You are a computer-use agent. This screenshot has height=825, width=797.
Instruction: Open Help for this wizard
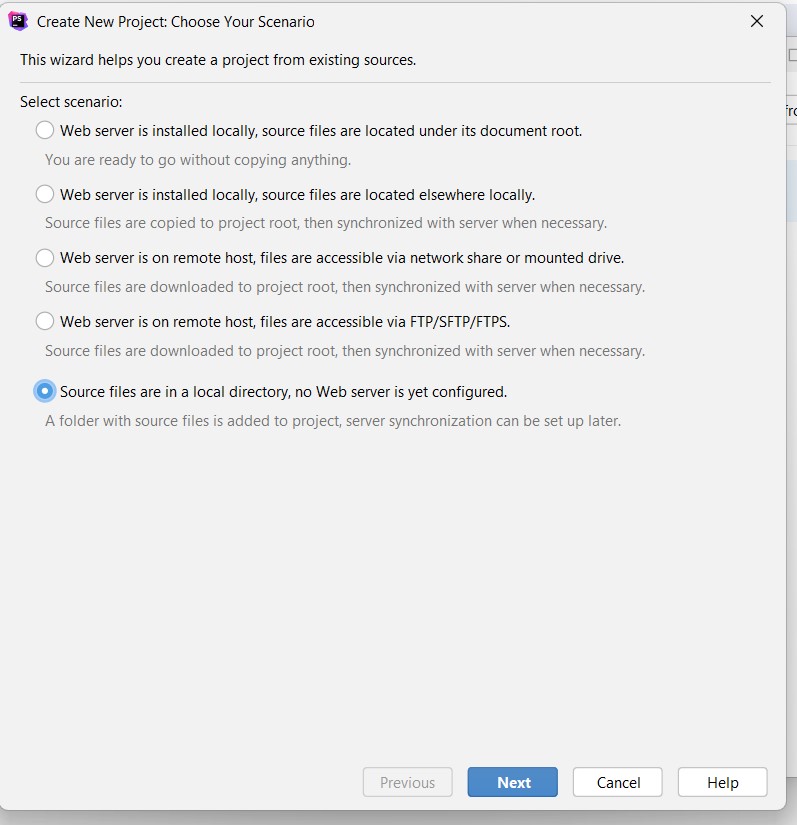(722, 782)
